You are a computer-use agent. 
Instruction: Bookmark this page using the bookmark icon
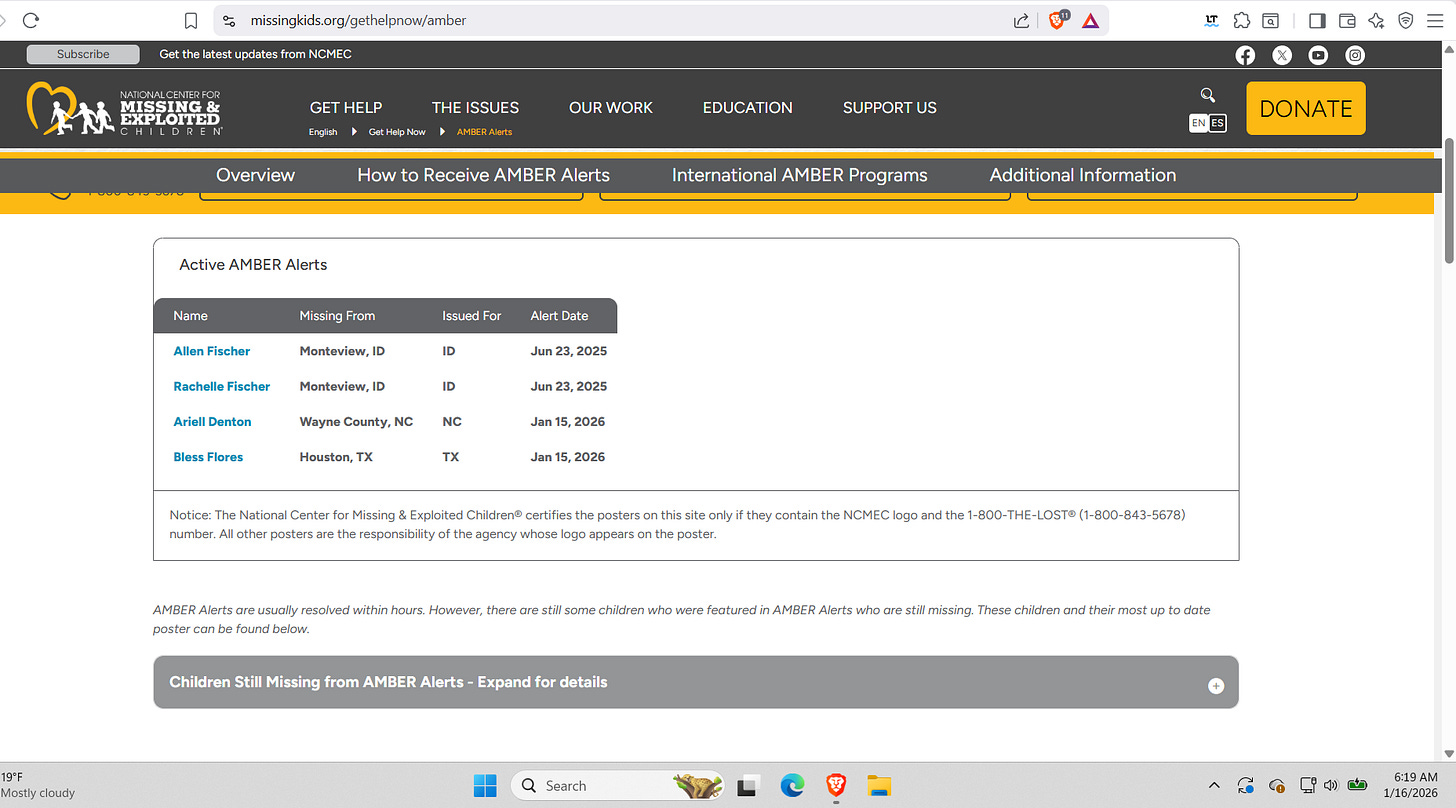coord(191,20)
